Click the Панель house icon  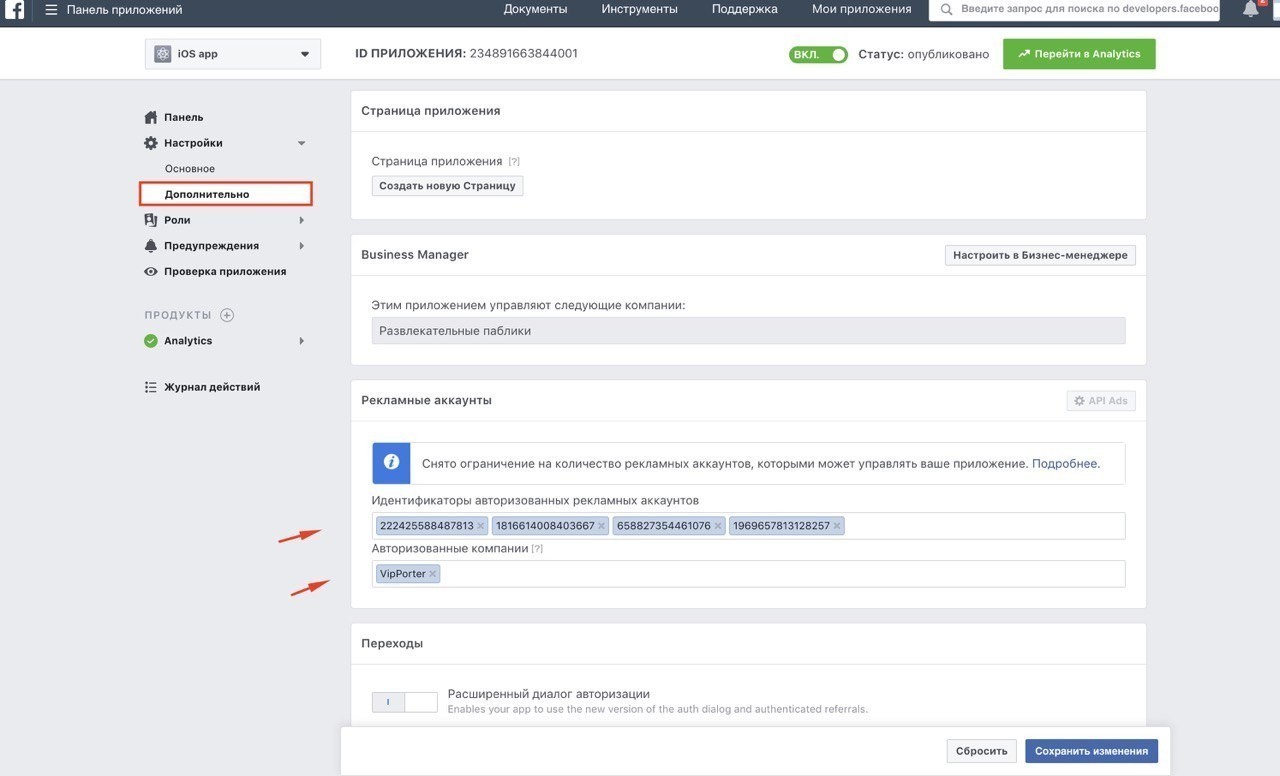click(151, 117)
